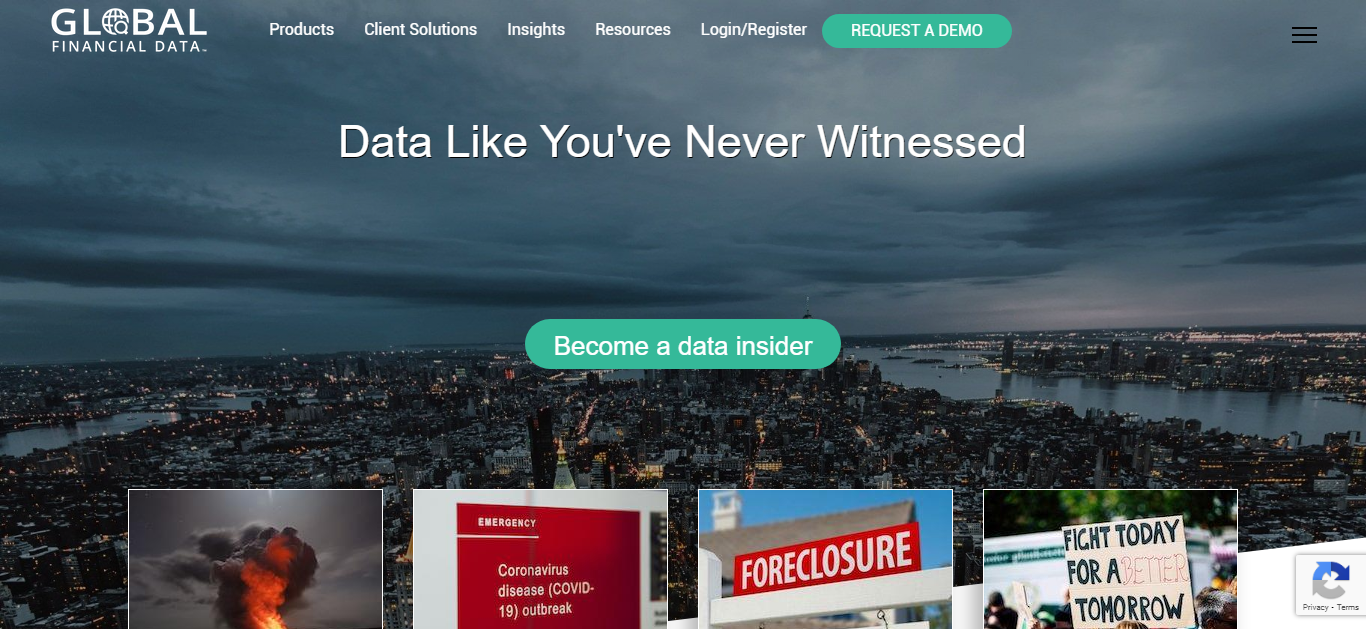
Task: Open the explosion fire article thumbnail
Action: point(255,558)
